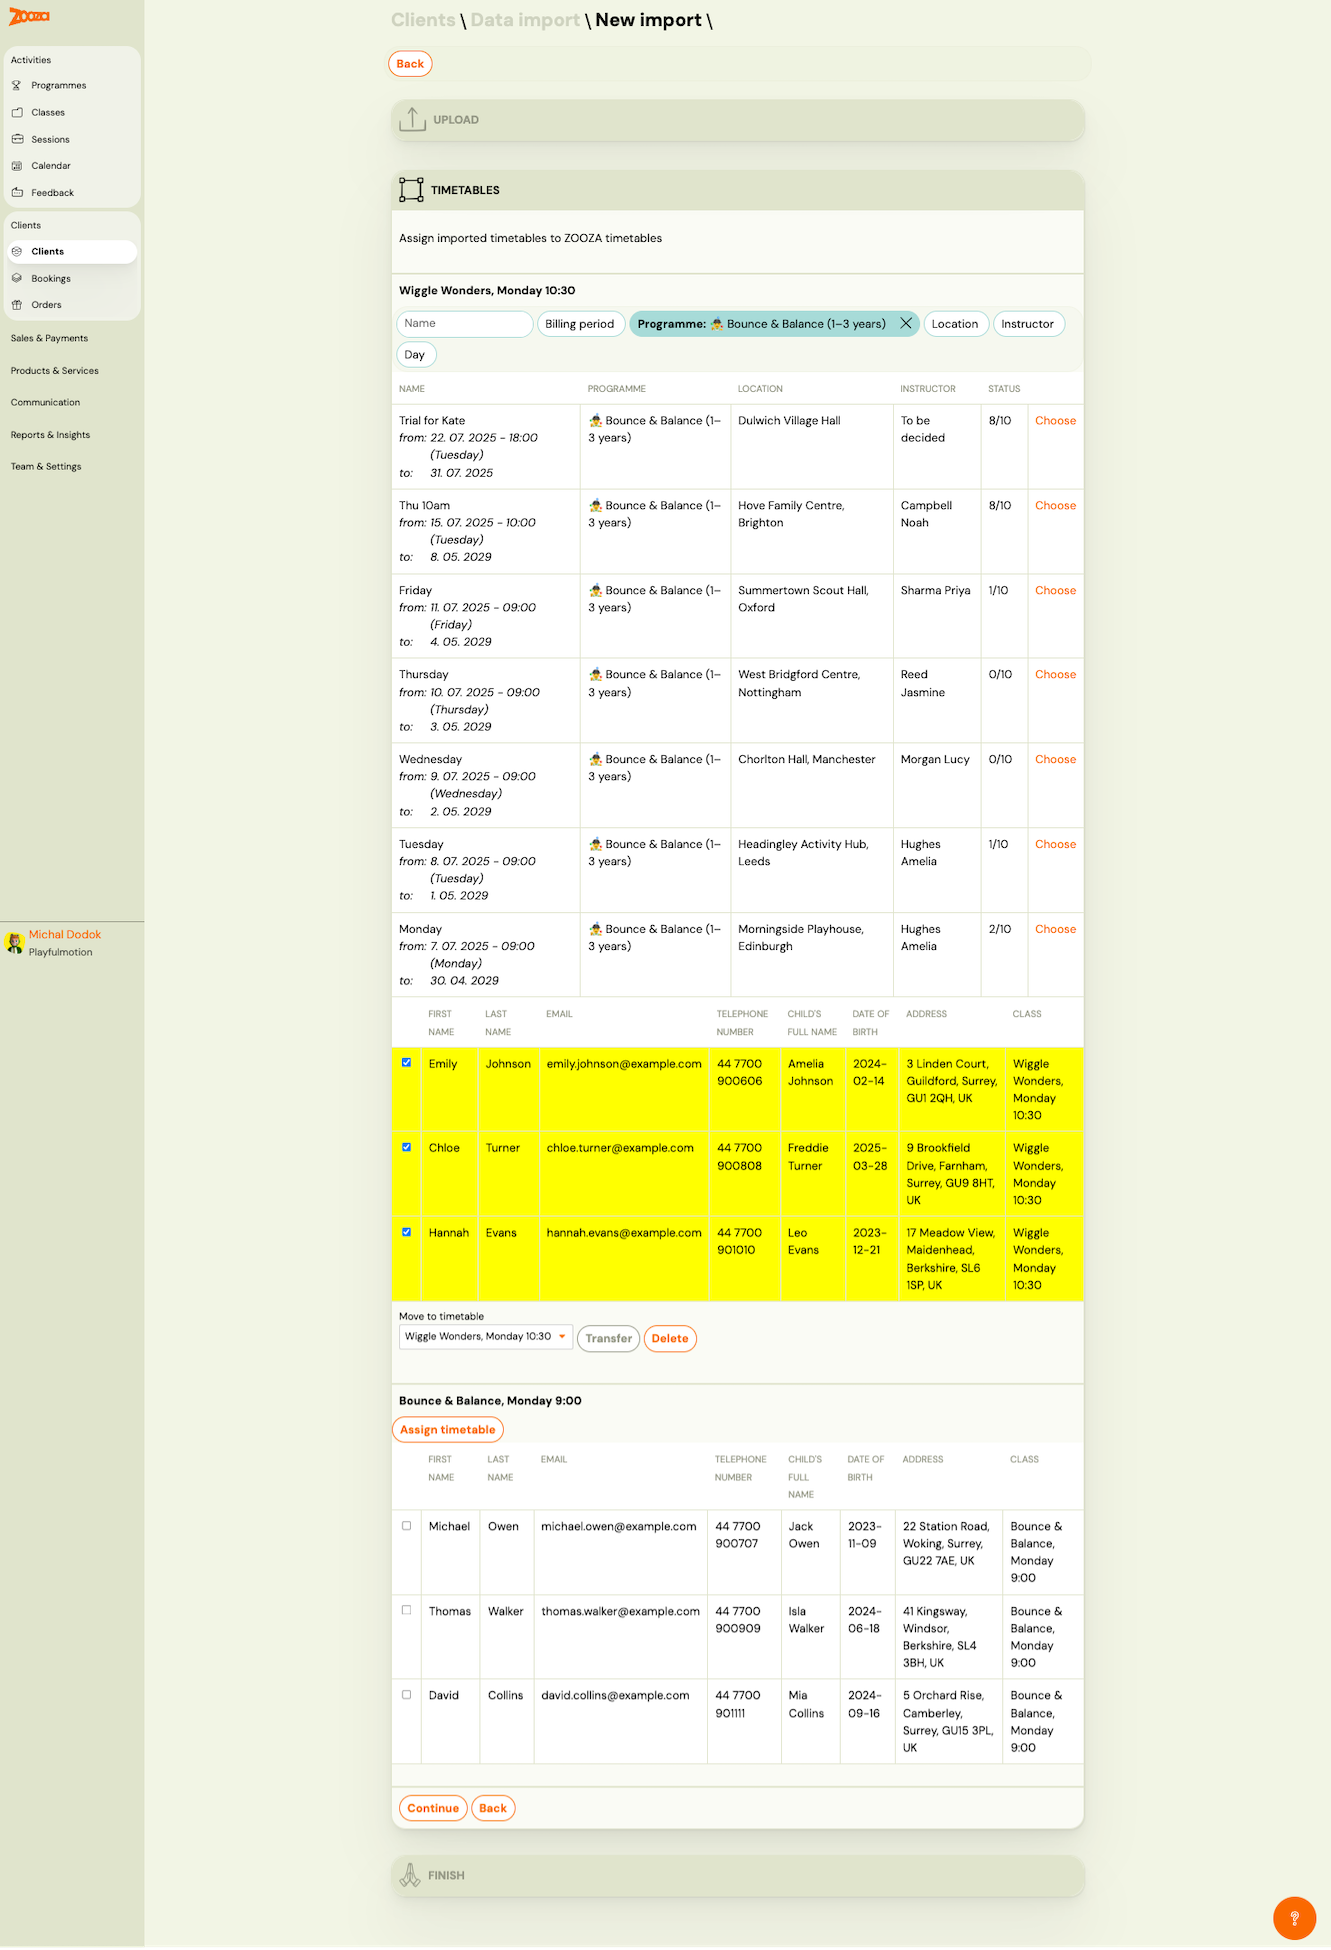Screen dimensions: 1331x1950
Task: Check Michael Owen row checkbox
Action: 406,1526
